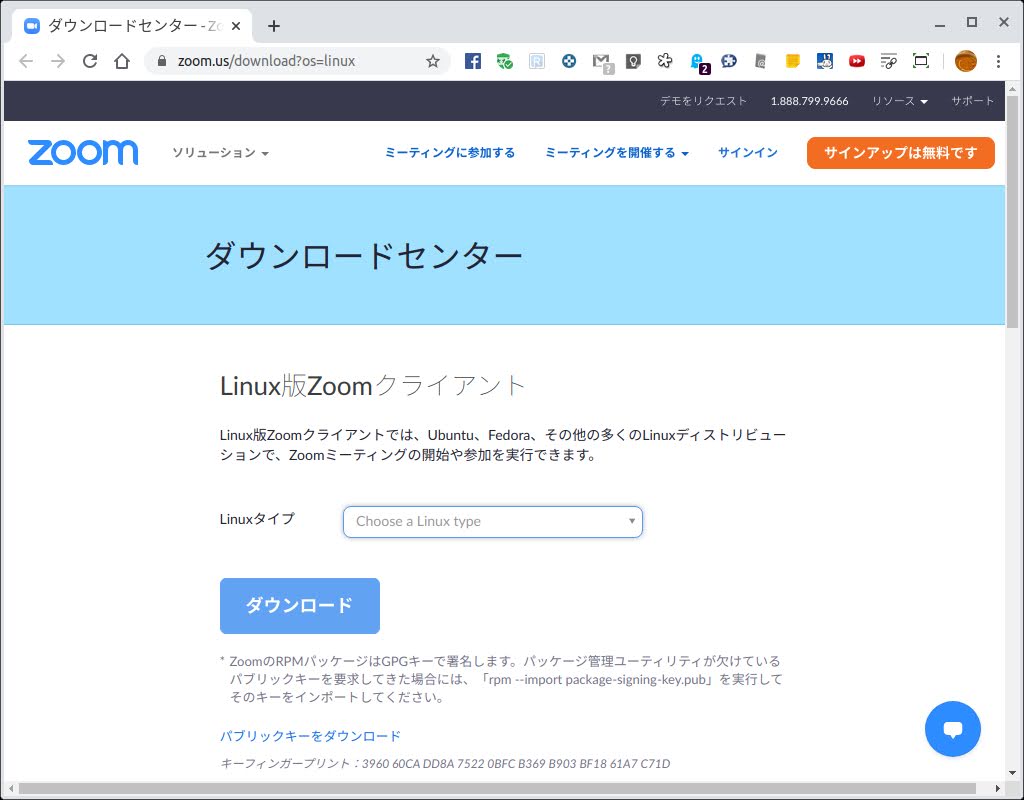View site security lock info
Screen dimensions: 1024x800
point(162,61)
